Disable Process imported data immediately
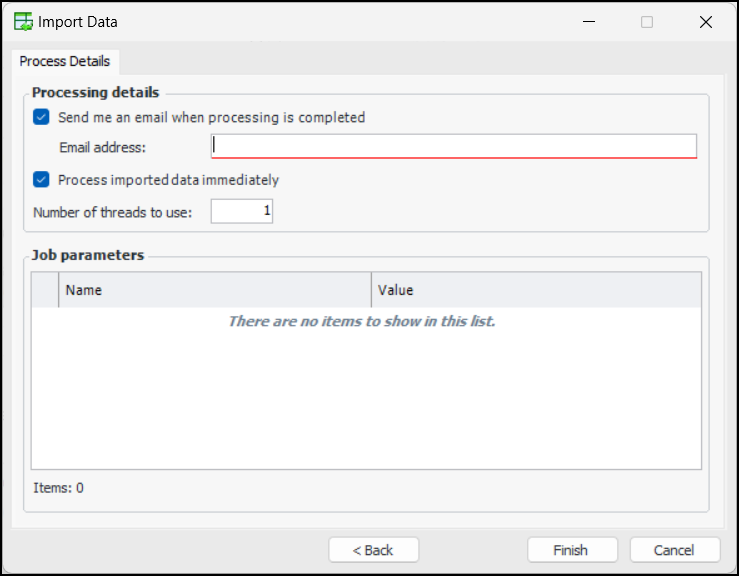Screen dimensions: 739x576 pyautogui.click(x=41, y=180)
